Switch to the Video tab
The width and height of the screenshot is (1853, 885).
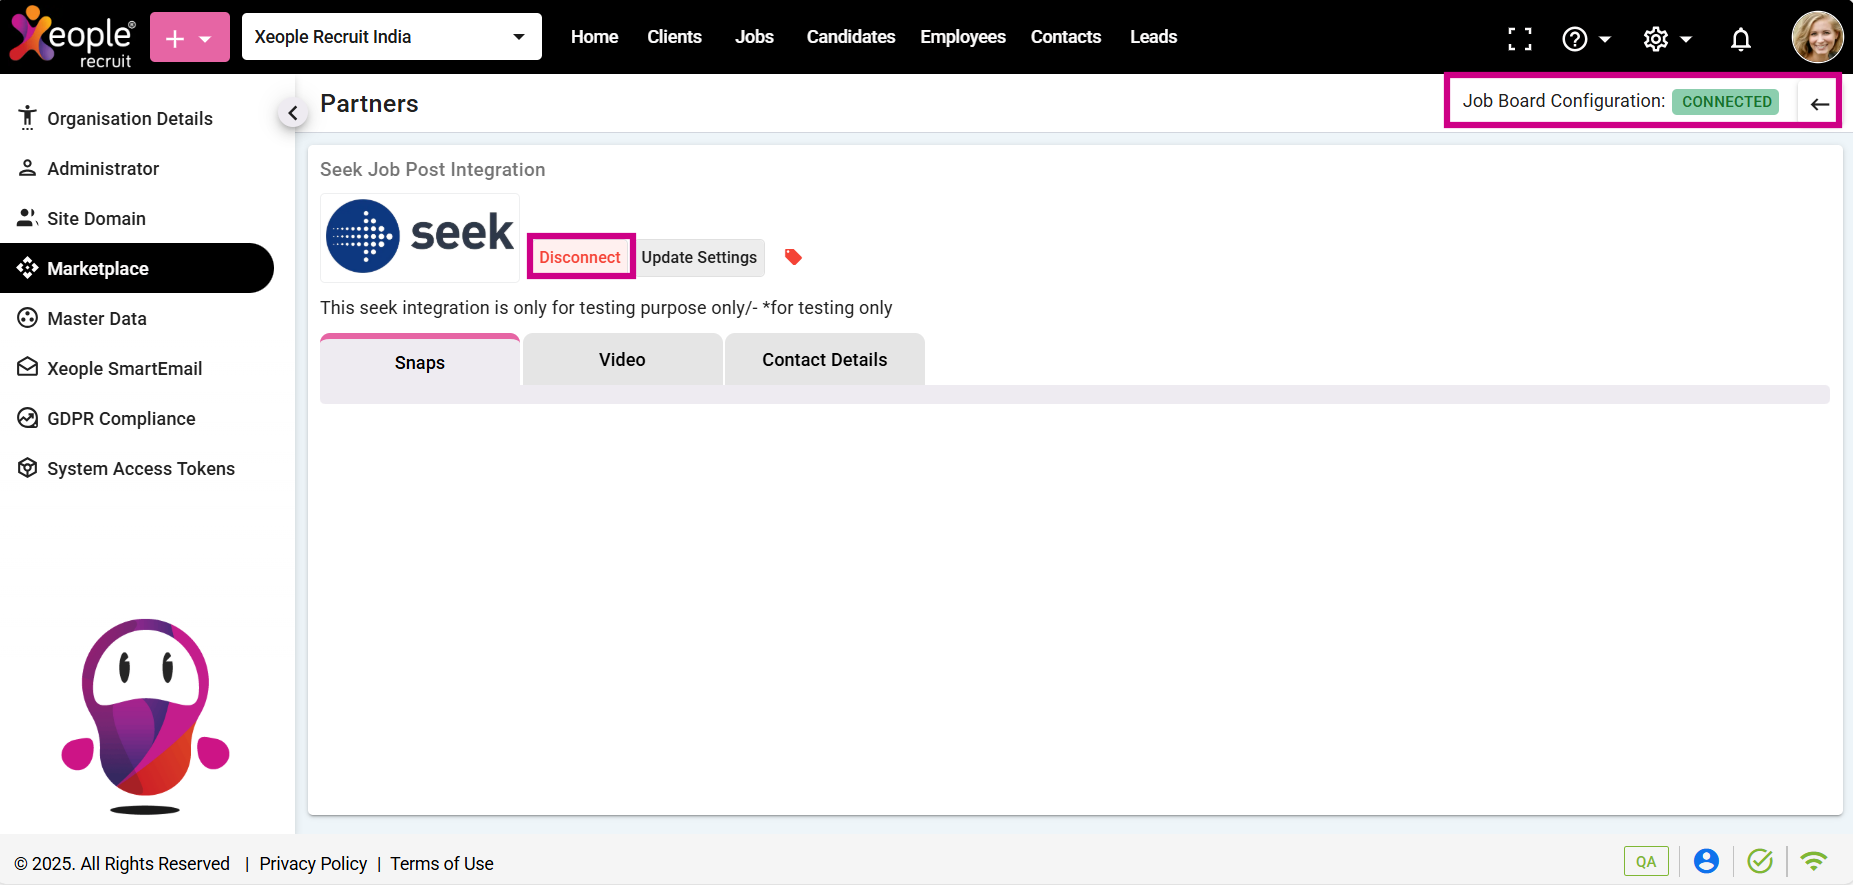[622, 360]
